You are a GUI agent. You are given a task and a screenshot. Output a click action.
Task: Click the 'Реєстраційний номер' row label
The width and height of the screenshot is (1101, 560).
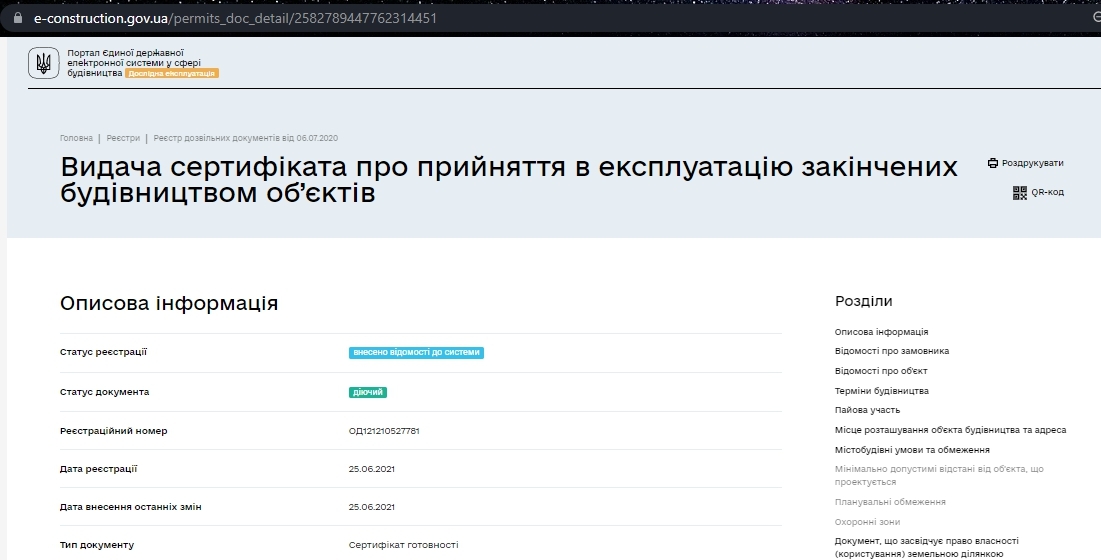(x=114, y=431)
